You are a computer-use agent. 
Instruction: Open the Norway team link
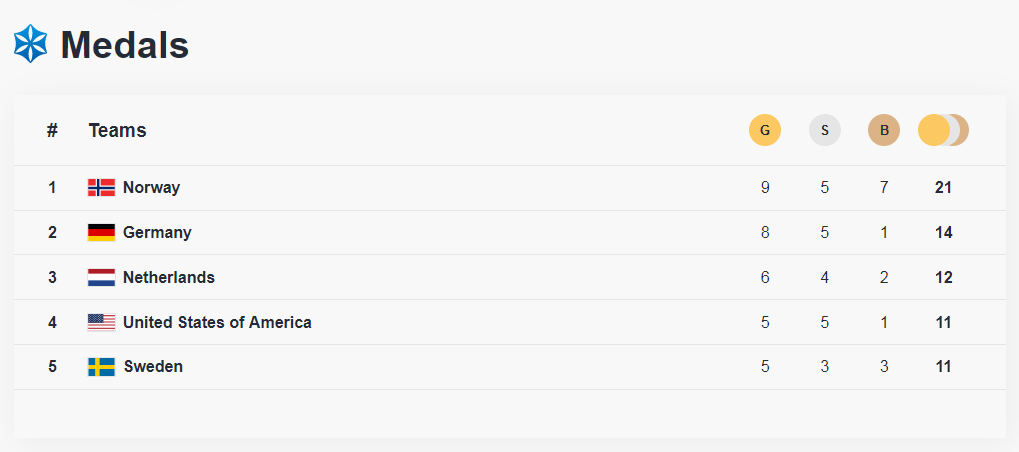151,187
